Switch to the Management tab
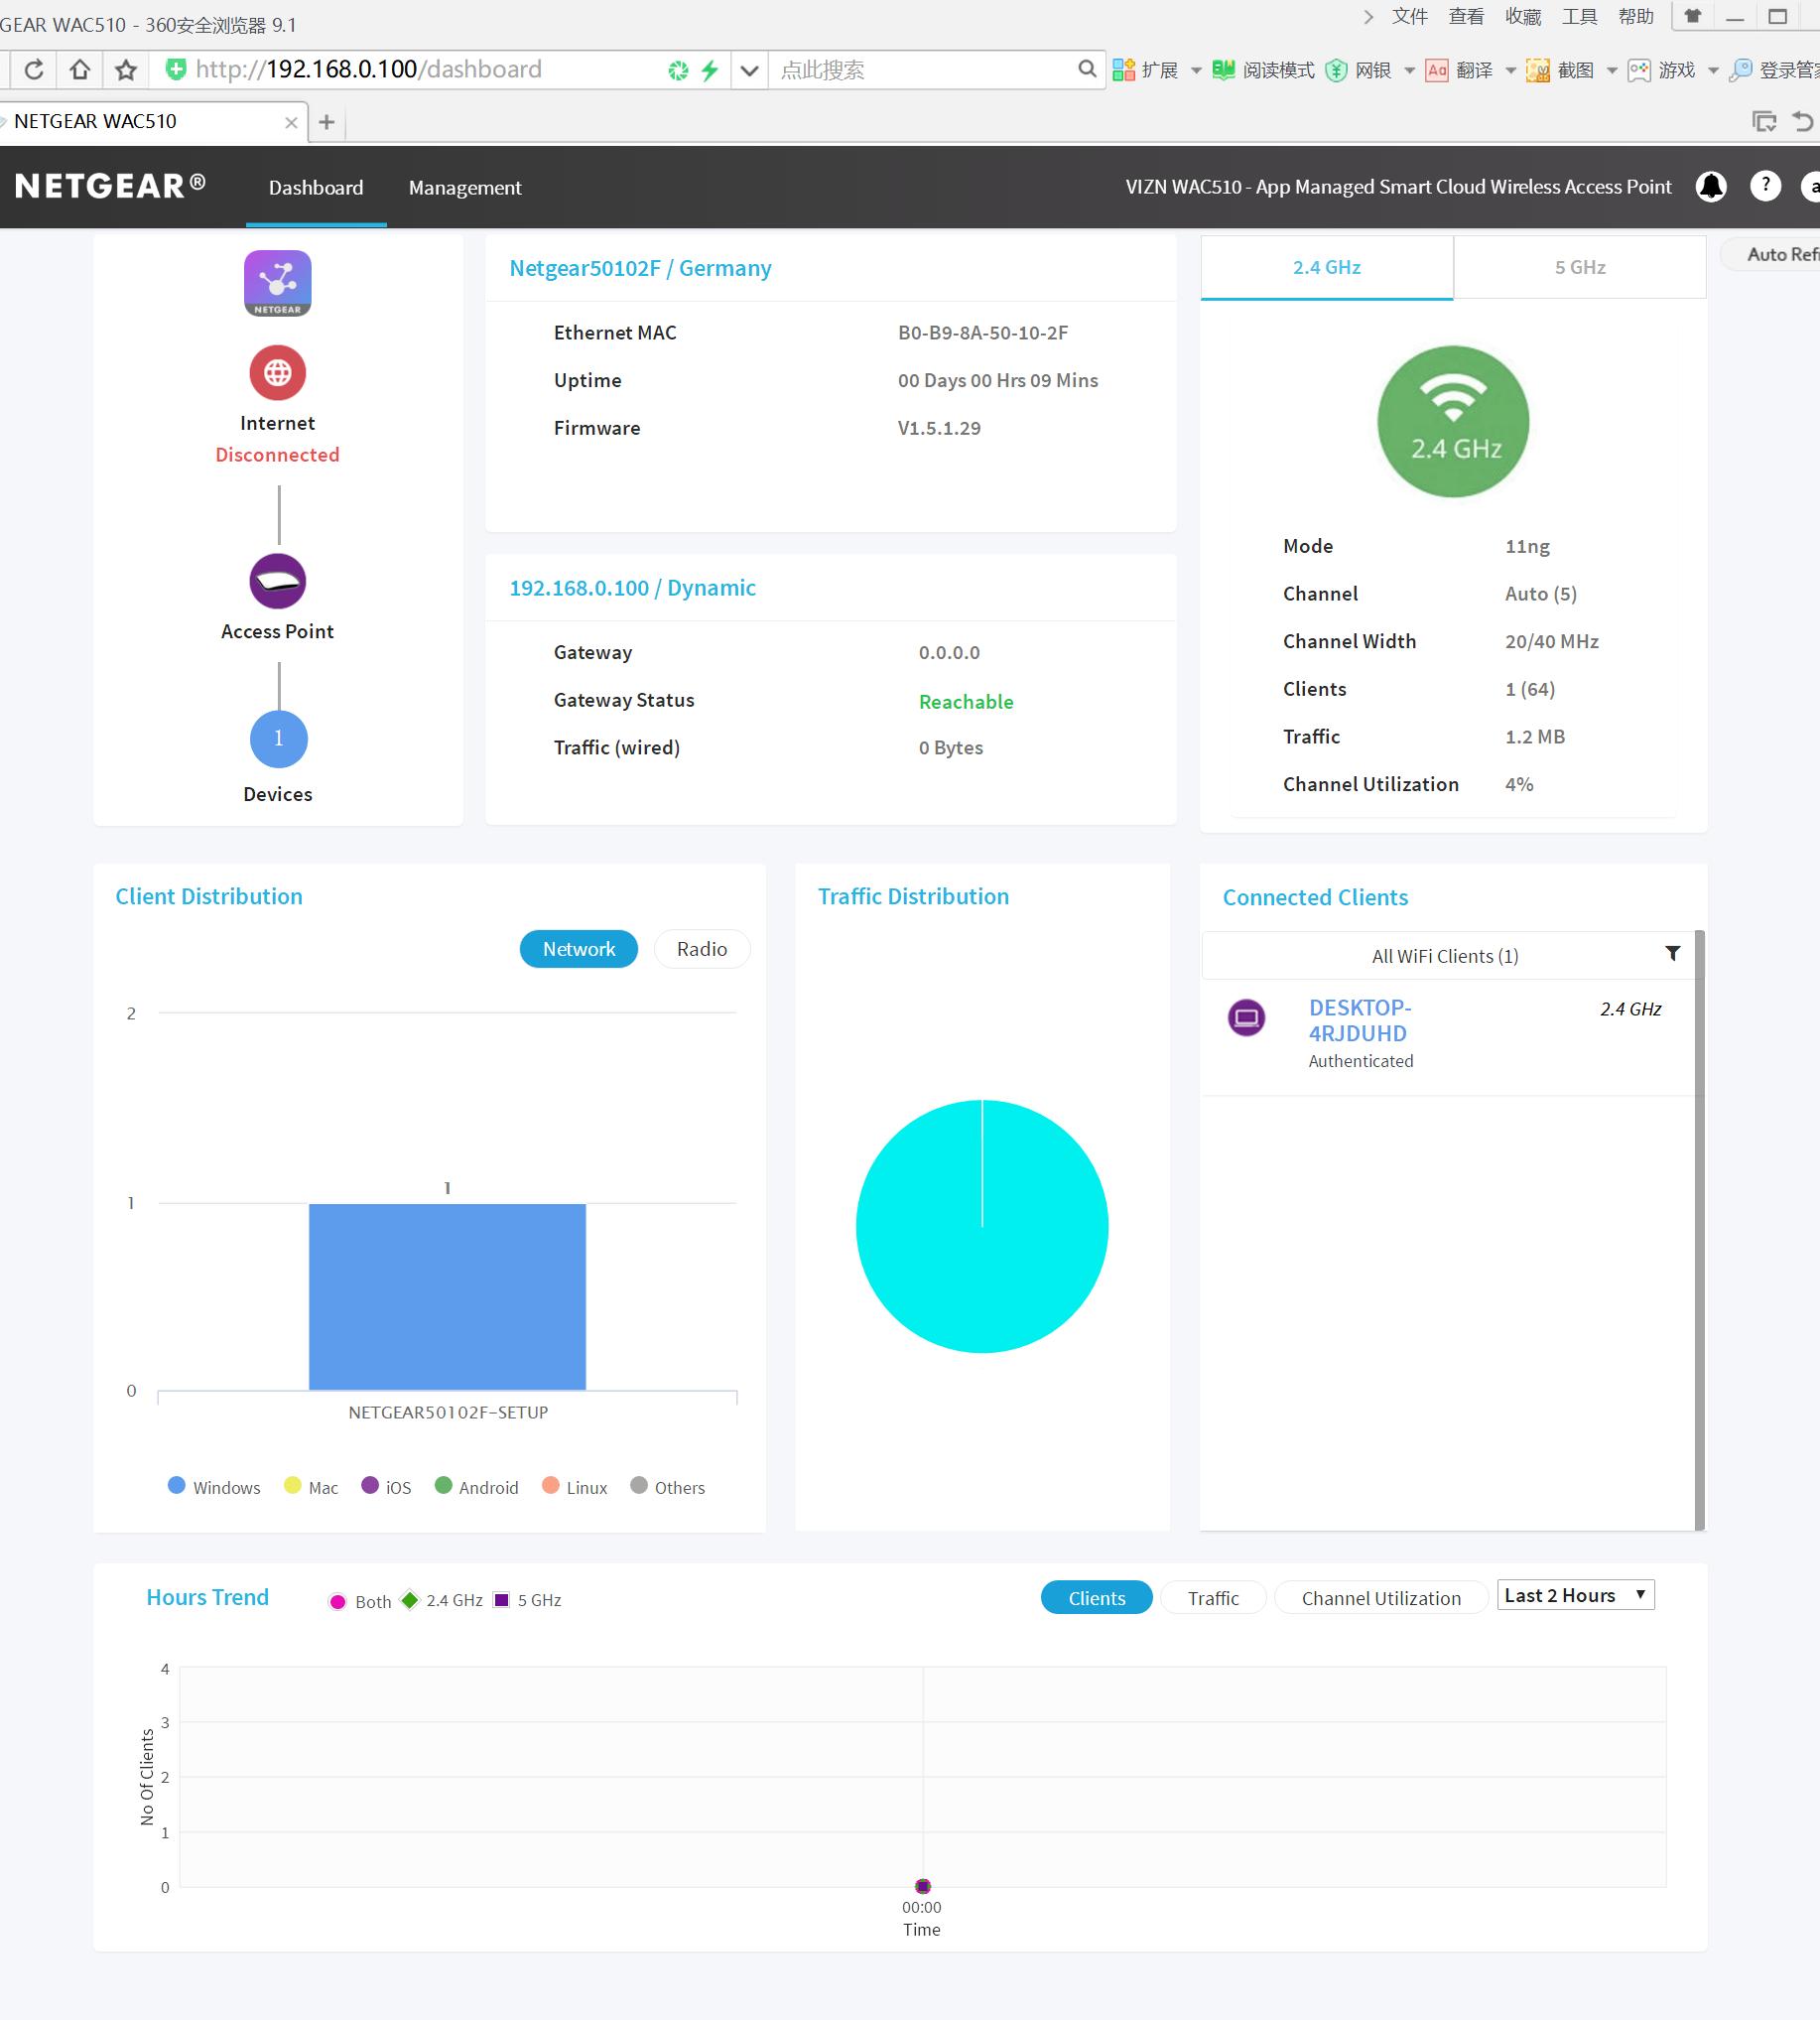 coord(465,187)
